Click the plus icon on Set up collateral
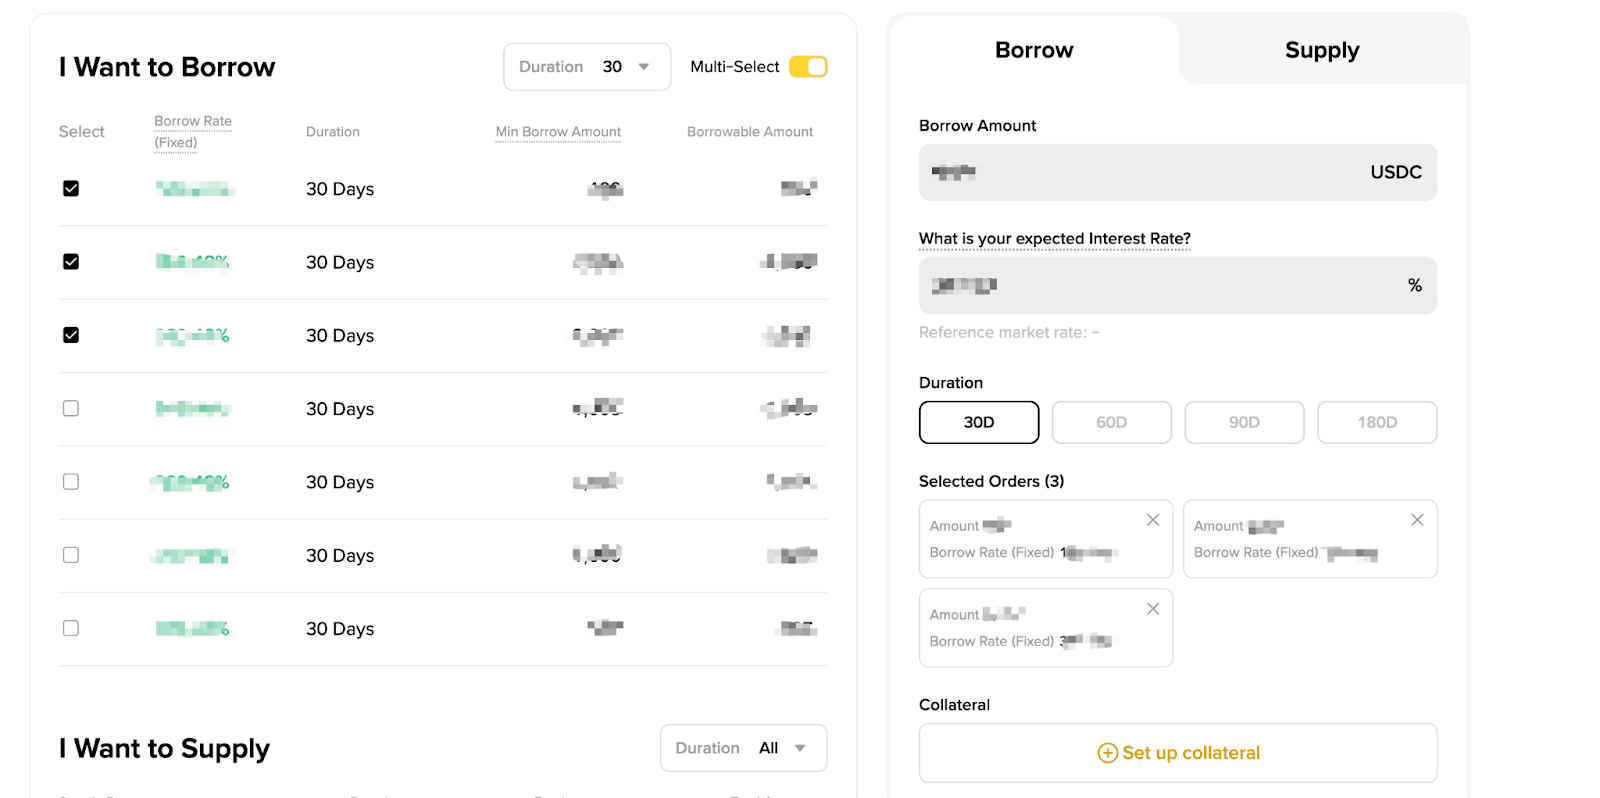Screen dimensions: 1600x798 (x=1107, y=753)
